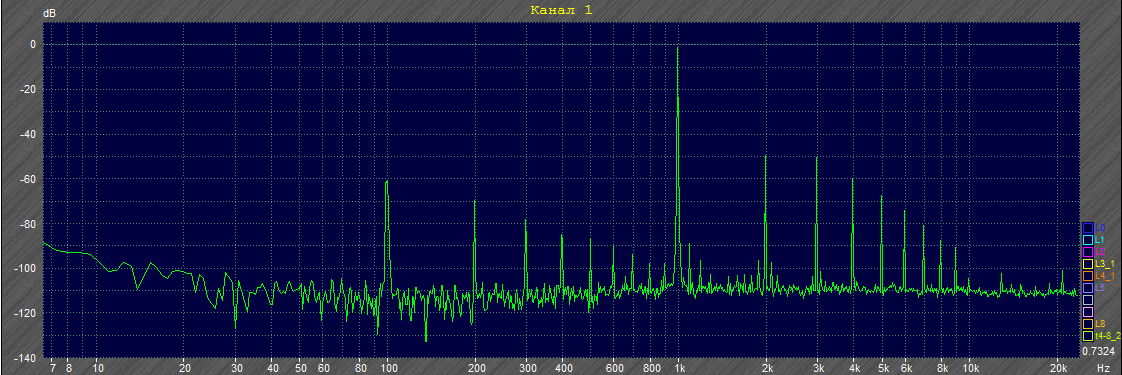Viewport: 1122px width, 375px height.
Task: Toggle the cyan L1 trace box
Action: click(x=1088, y=239)
